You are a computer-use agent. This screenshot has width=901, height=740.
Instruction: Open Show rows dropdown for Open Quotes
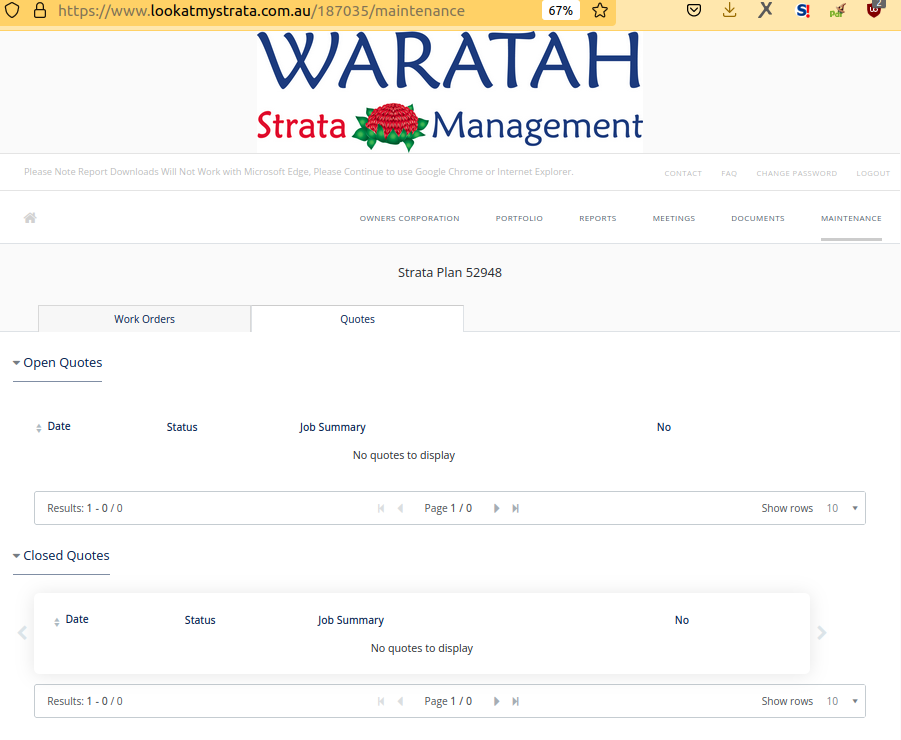pyautogui.click(x=842, y=508)
